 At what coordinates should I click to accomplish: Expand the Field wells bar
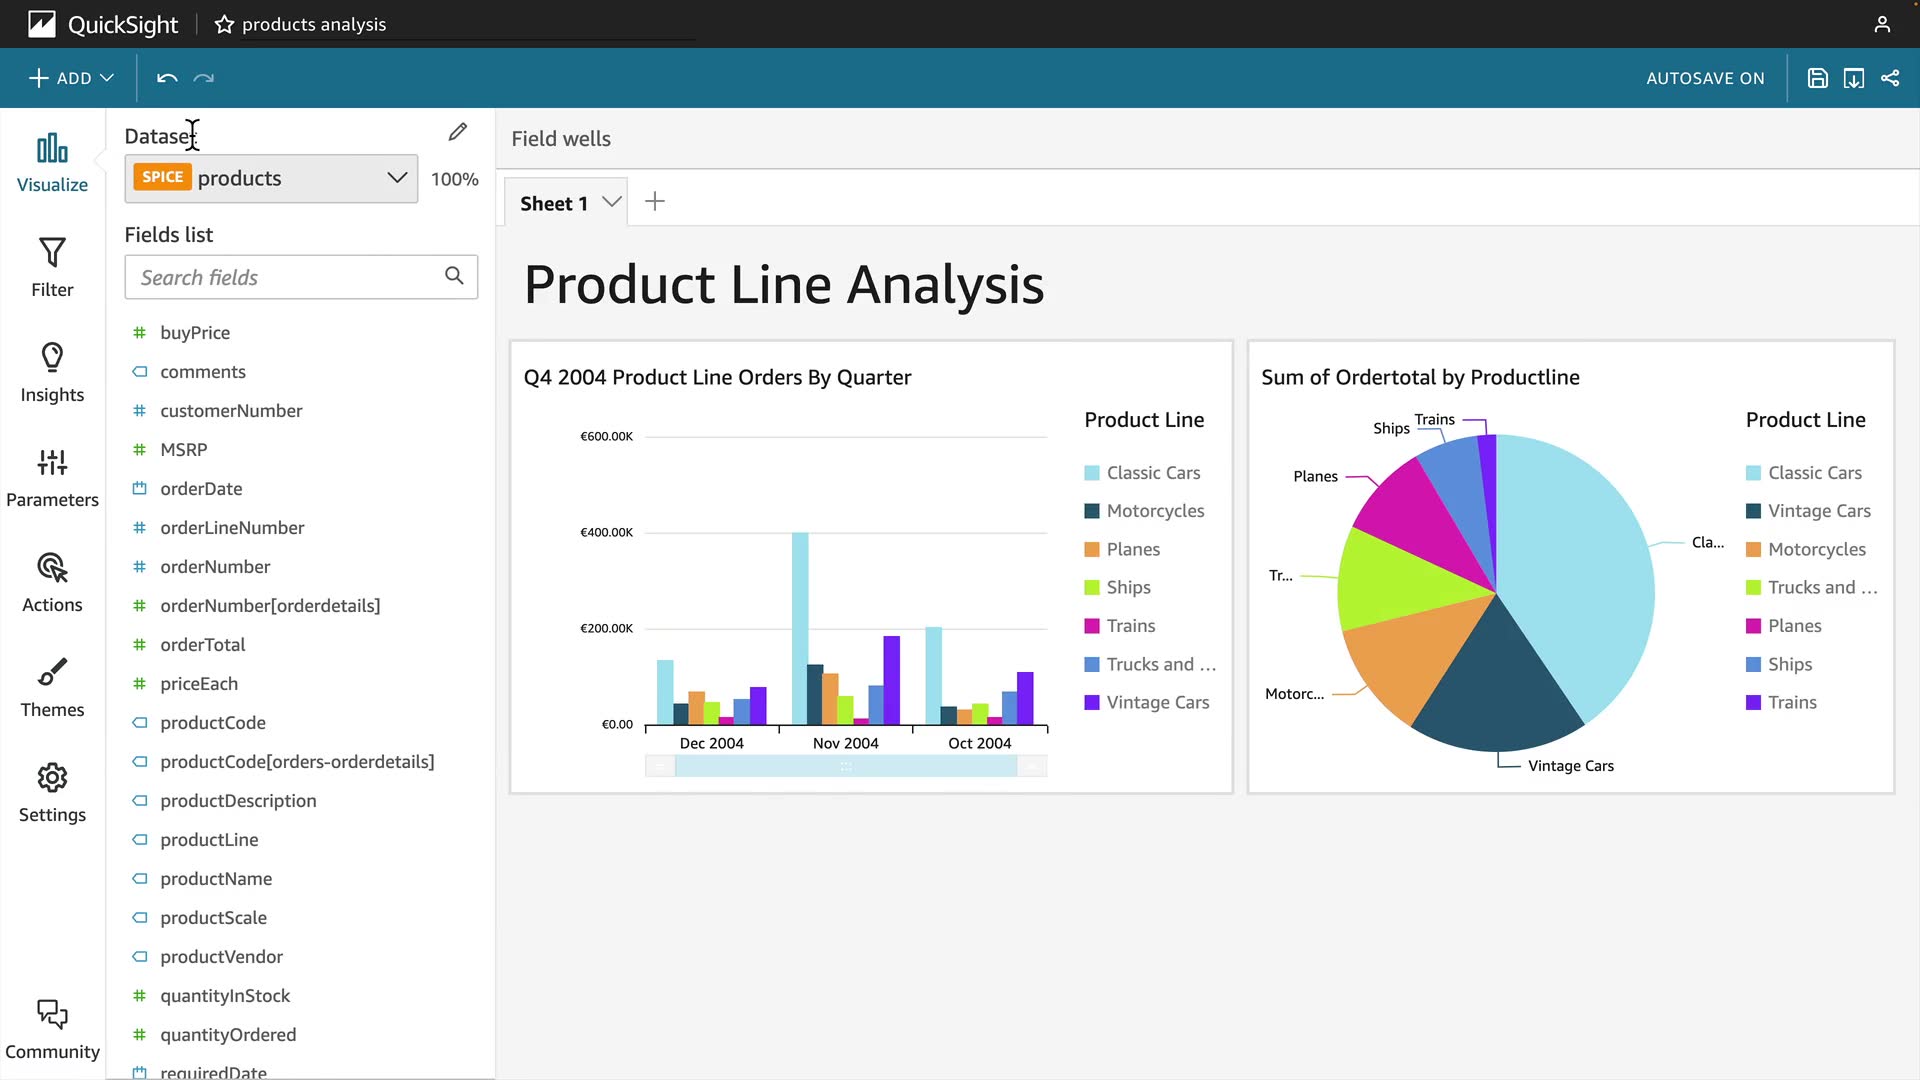click(561, 139)
